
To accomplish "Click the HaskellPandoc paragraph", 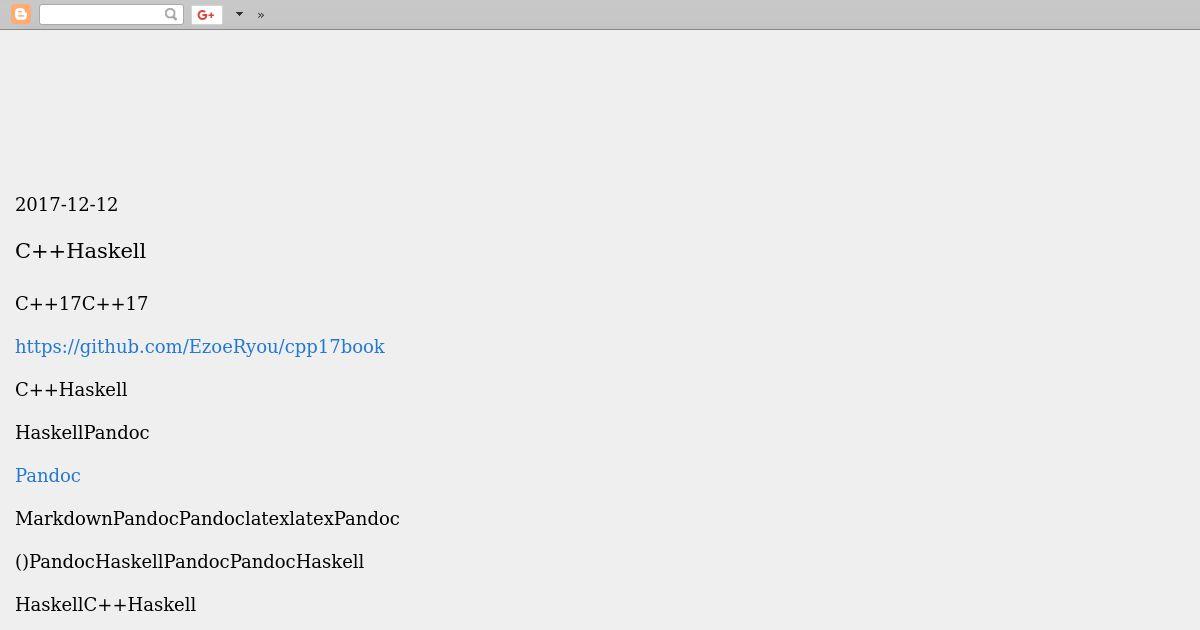I will point(82,433).
